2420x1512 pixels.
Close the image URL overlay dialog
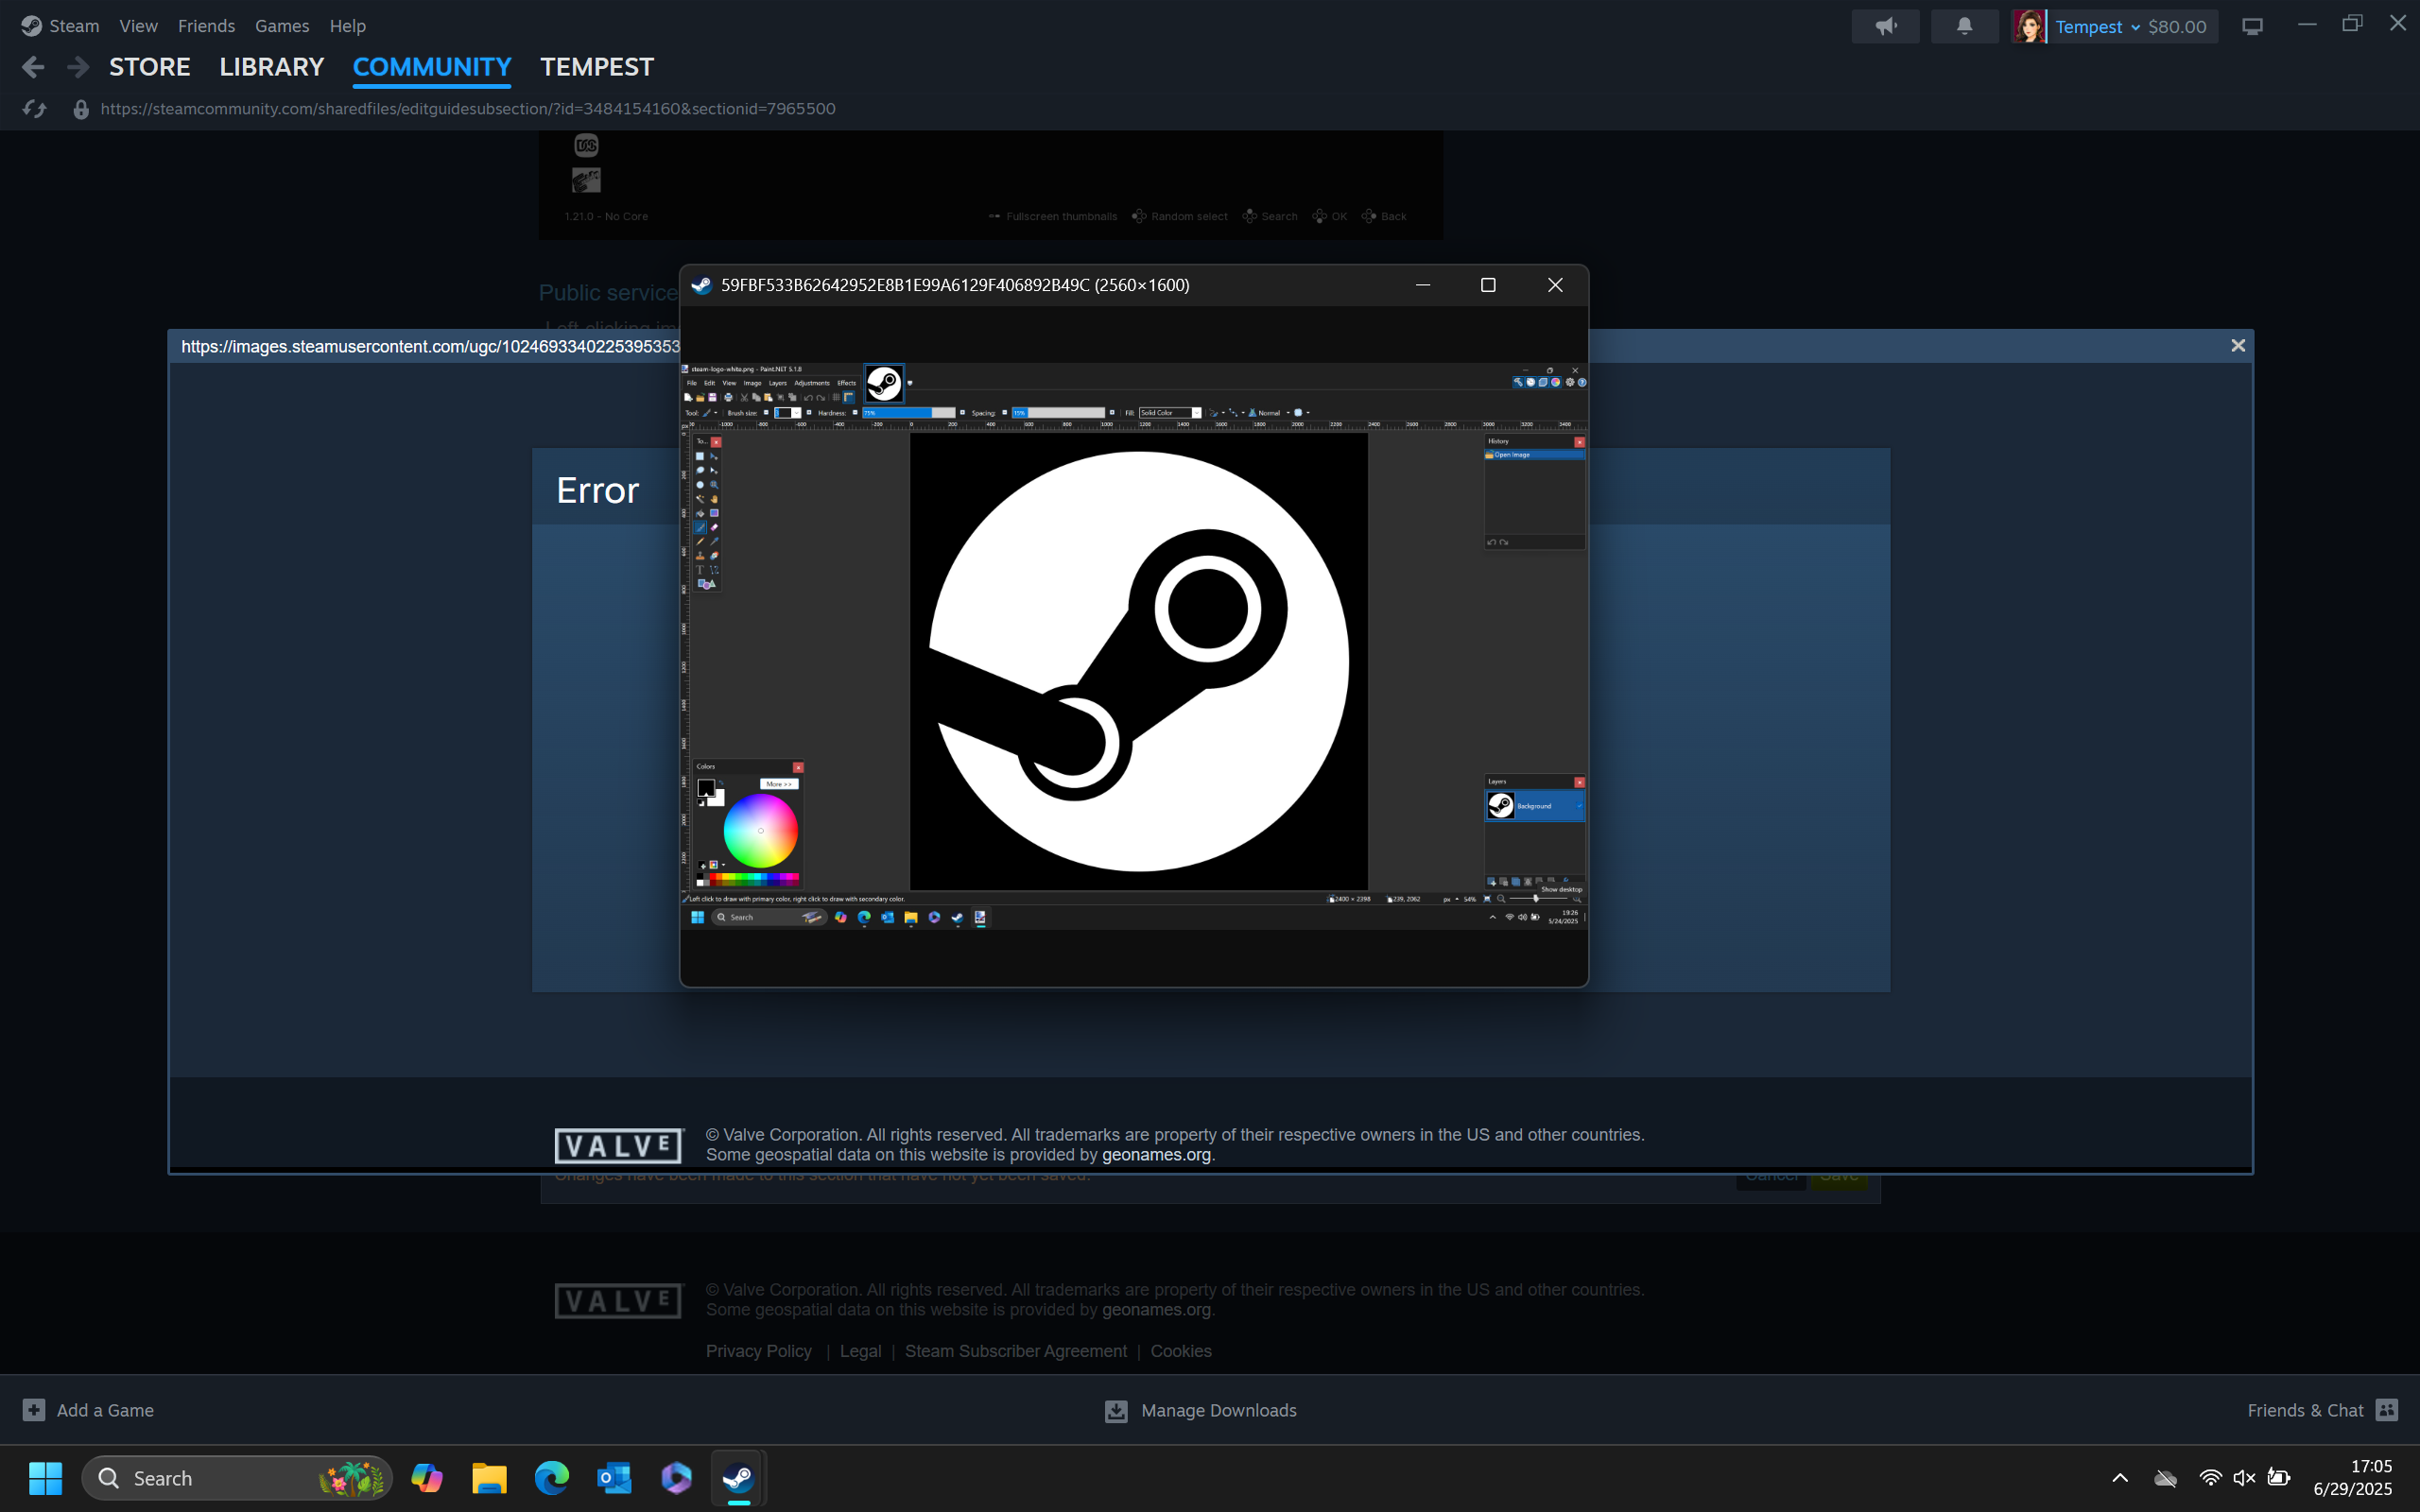pyautogui.click(x=2238, y=345)
